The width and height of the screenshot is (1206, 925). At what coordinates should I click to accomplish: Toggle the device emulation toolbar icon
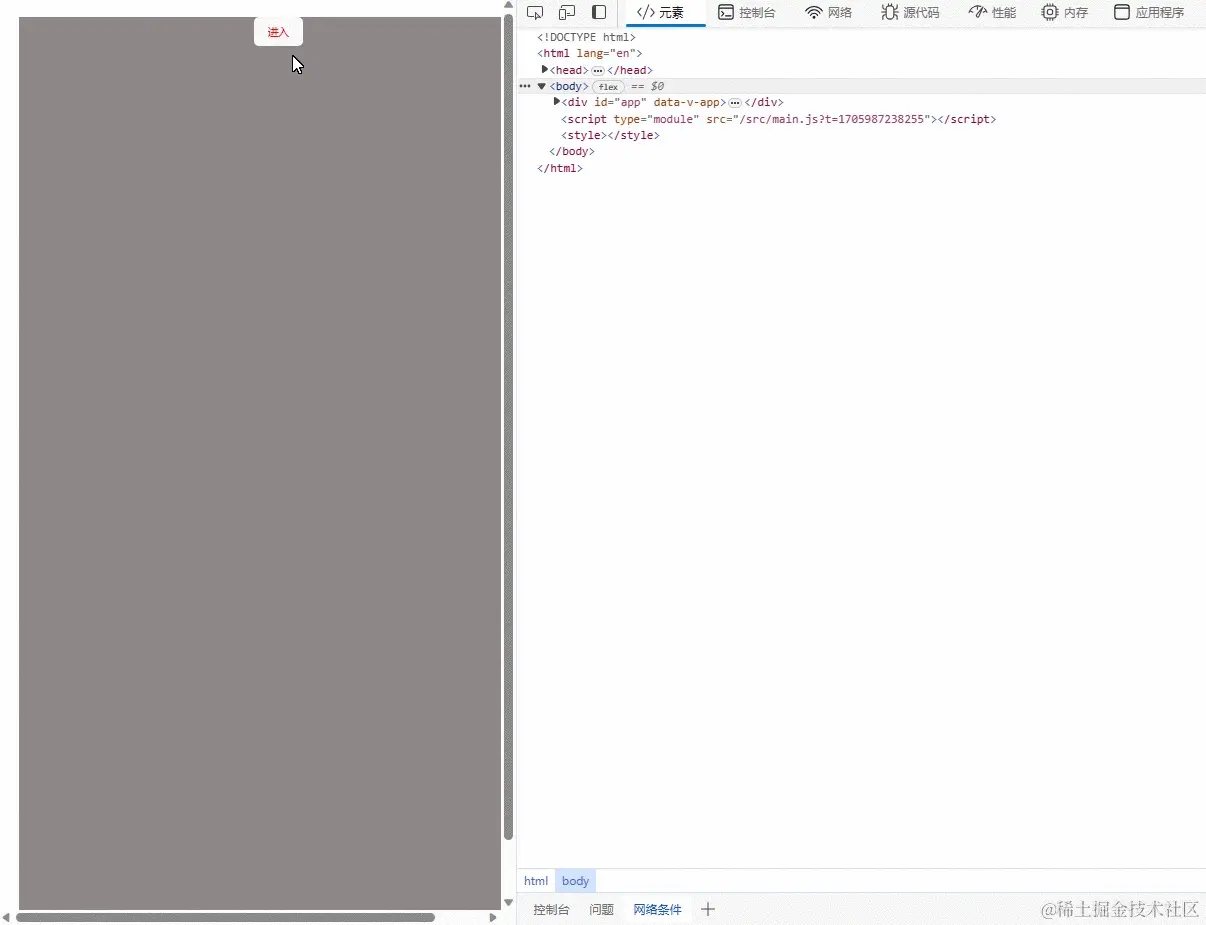tap(567, 12)
